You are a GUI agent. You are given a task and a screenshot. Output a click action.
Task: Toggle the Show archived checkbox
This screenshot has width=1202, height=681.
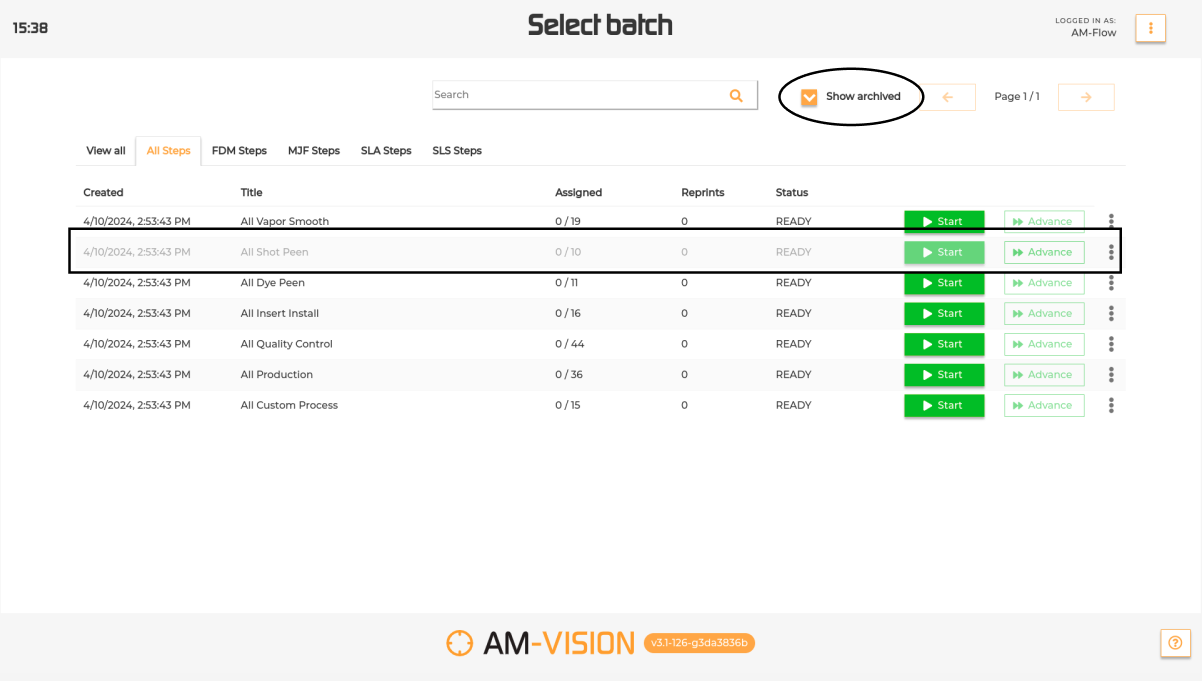[809, 97]
